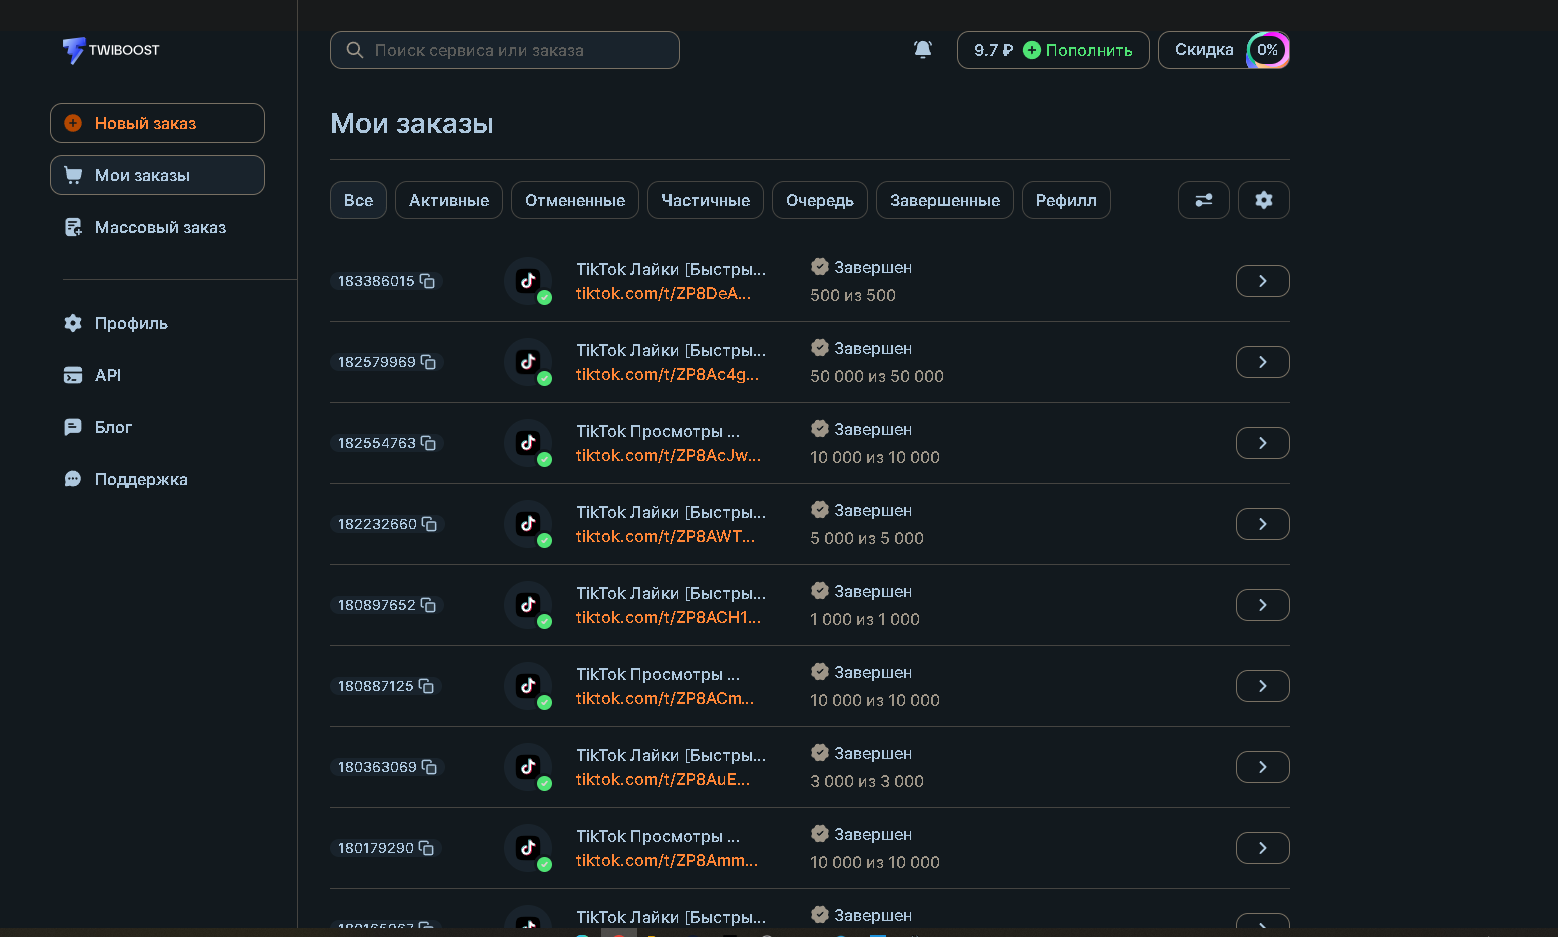Copy order ID 180897652
This screenshot has height=937, width=1558.
pos(428,605)
